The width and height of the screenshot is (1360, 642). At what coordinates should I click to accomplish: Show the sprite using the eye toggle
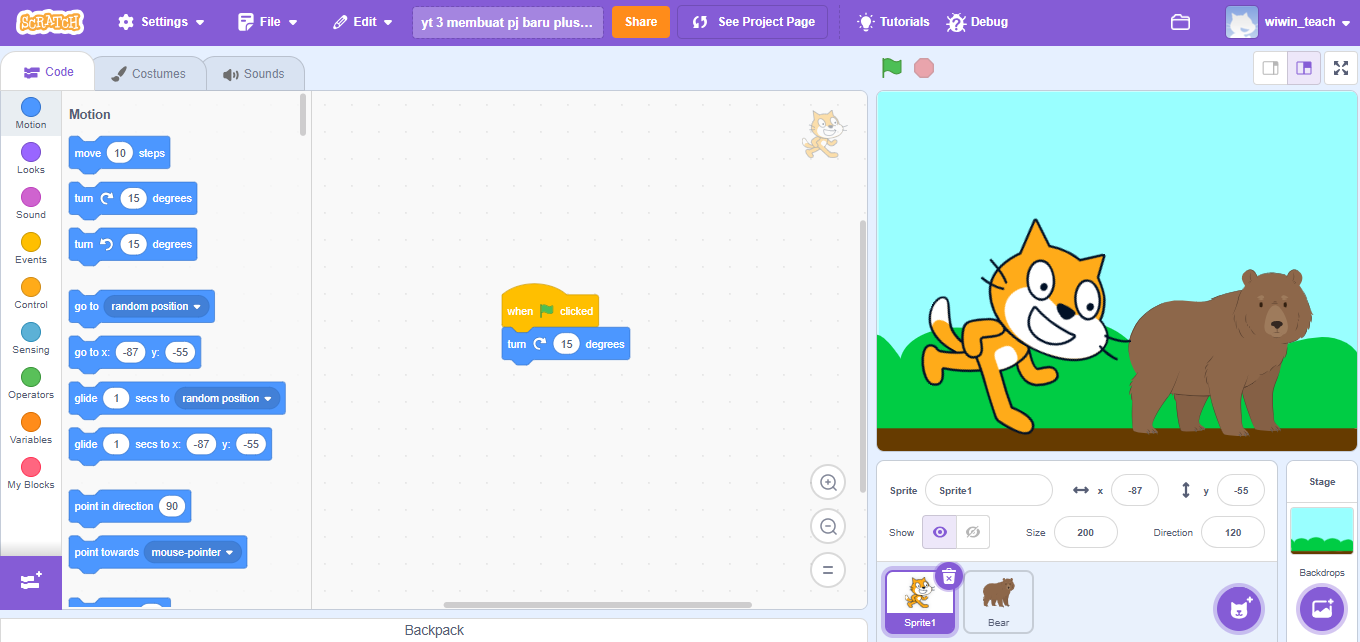coord(939,532)
